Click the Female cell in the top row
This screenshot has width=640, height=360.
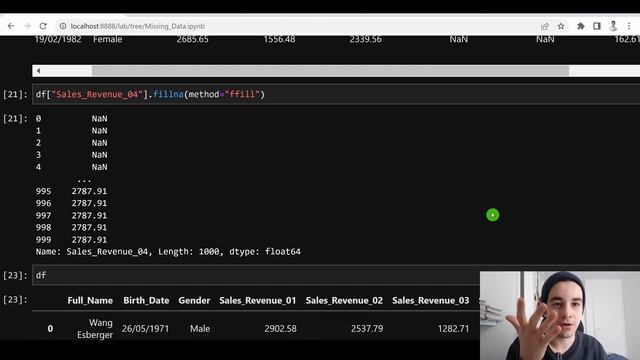click(x=108, y=39)
